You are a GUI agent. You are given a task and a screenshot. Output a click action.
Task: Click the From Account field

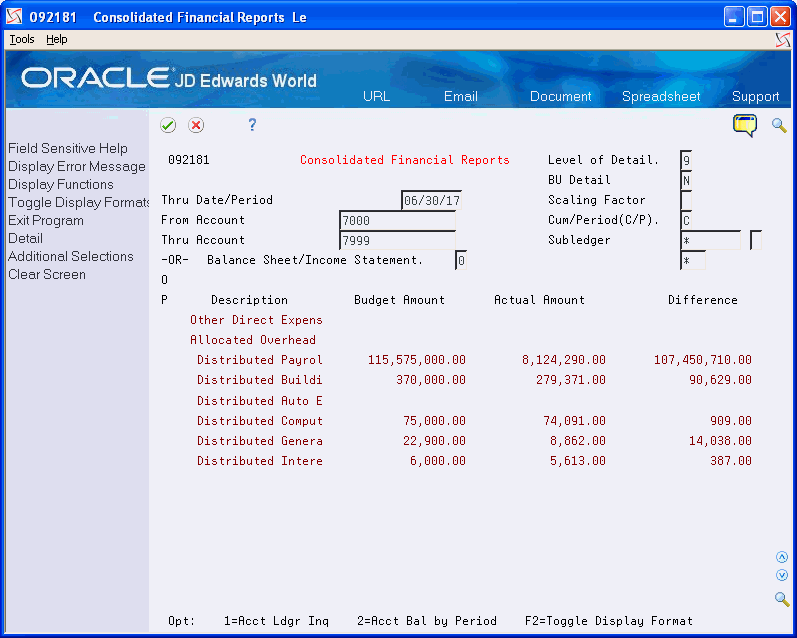click(397, 221)
